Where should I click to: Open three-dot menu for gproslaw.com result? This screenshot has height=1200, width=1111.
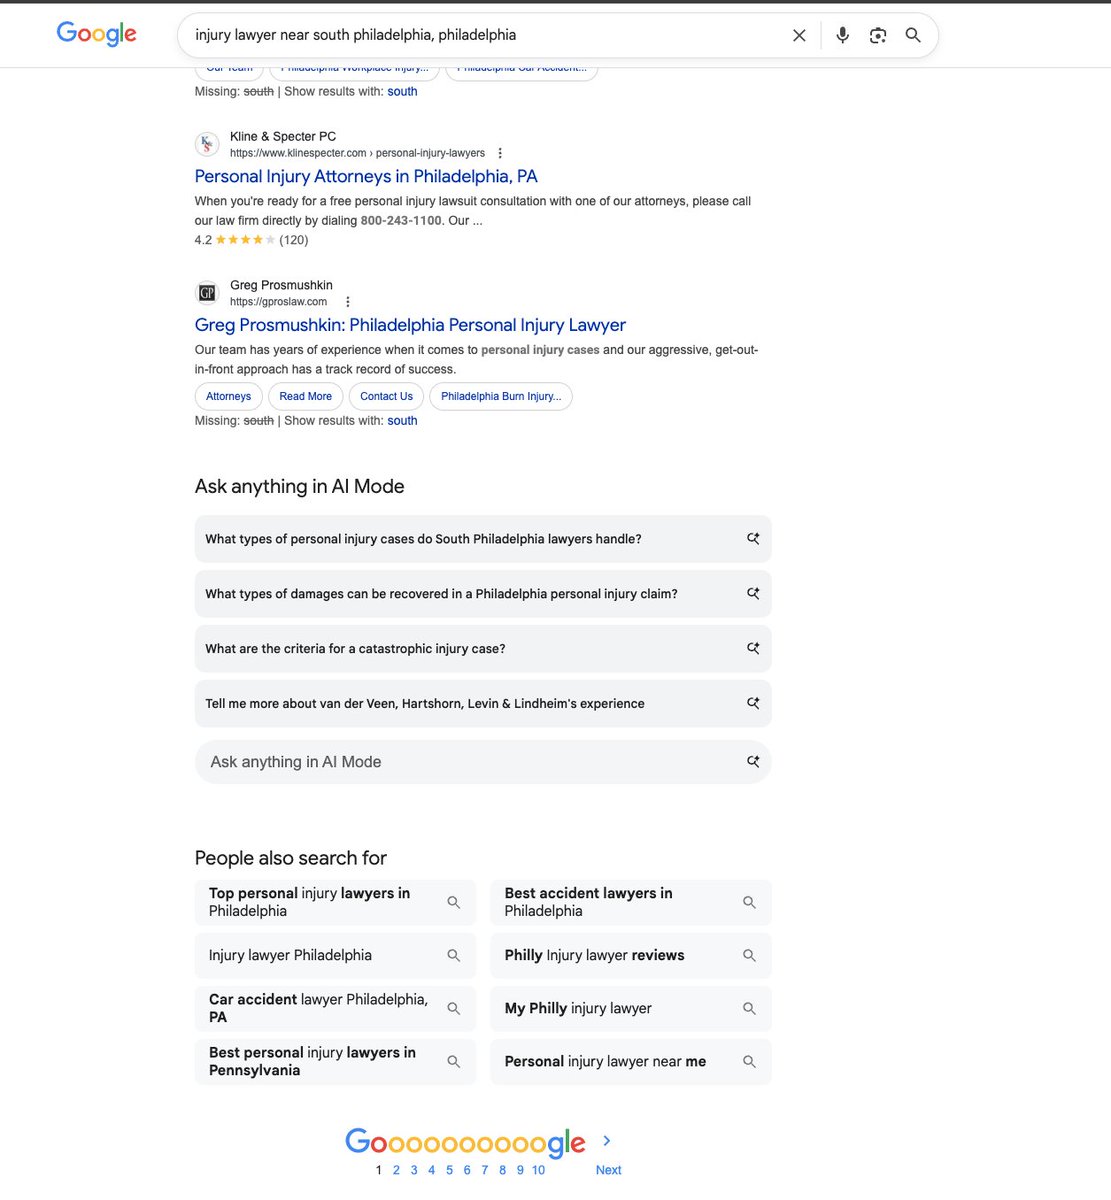(347, 302)
